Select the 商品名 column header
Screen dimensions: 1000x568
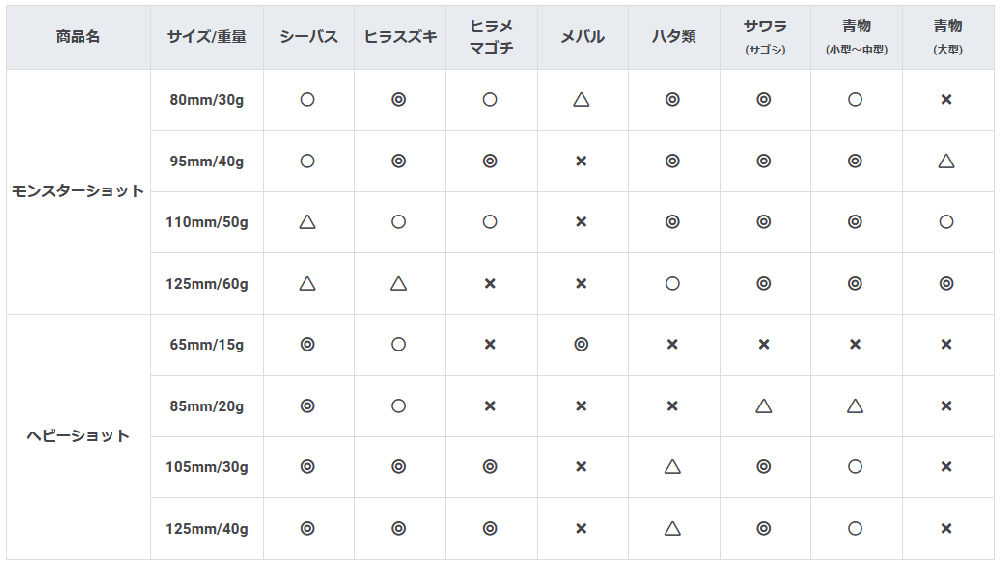(78, 37)
